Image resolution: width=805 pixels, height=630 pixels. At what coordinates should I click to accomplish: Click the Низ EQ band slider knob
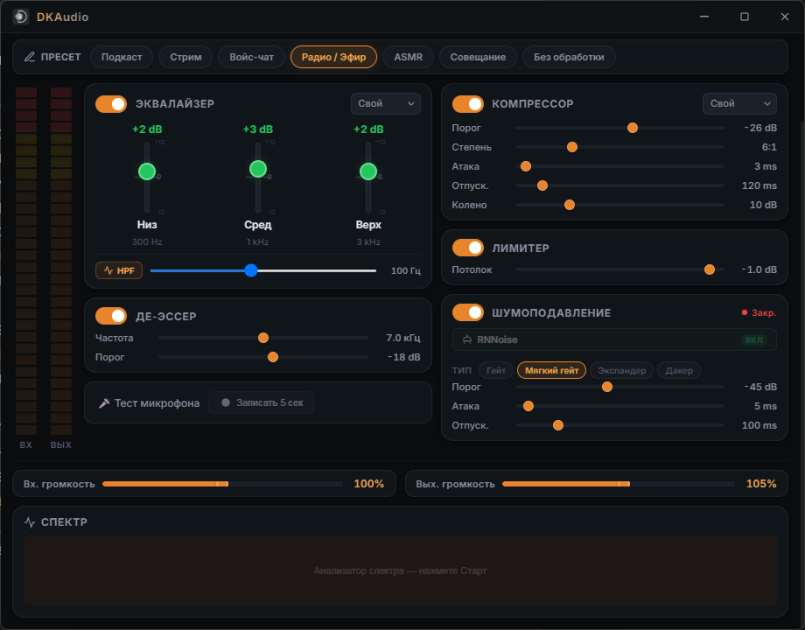[x=147, y=171]
